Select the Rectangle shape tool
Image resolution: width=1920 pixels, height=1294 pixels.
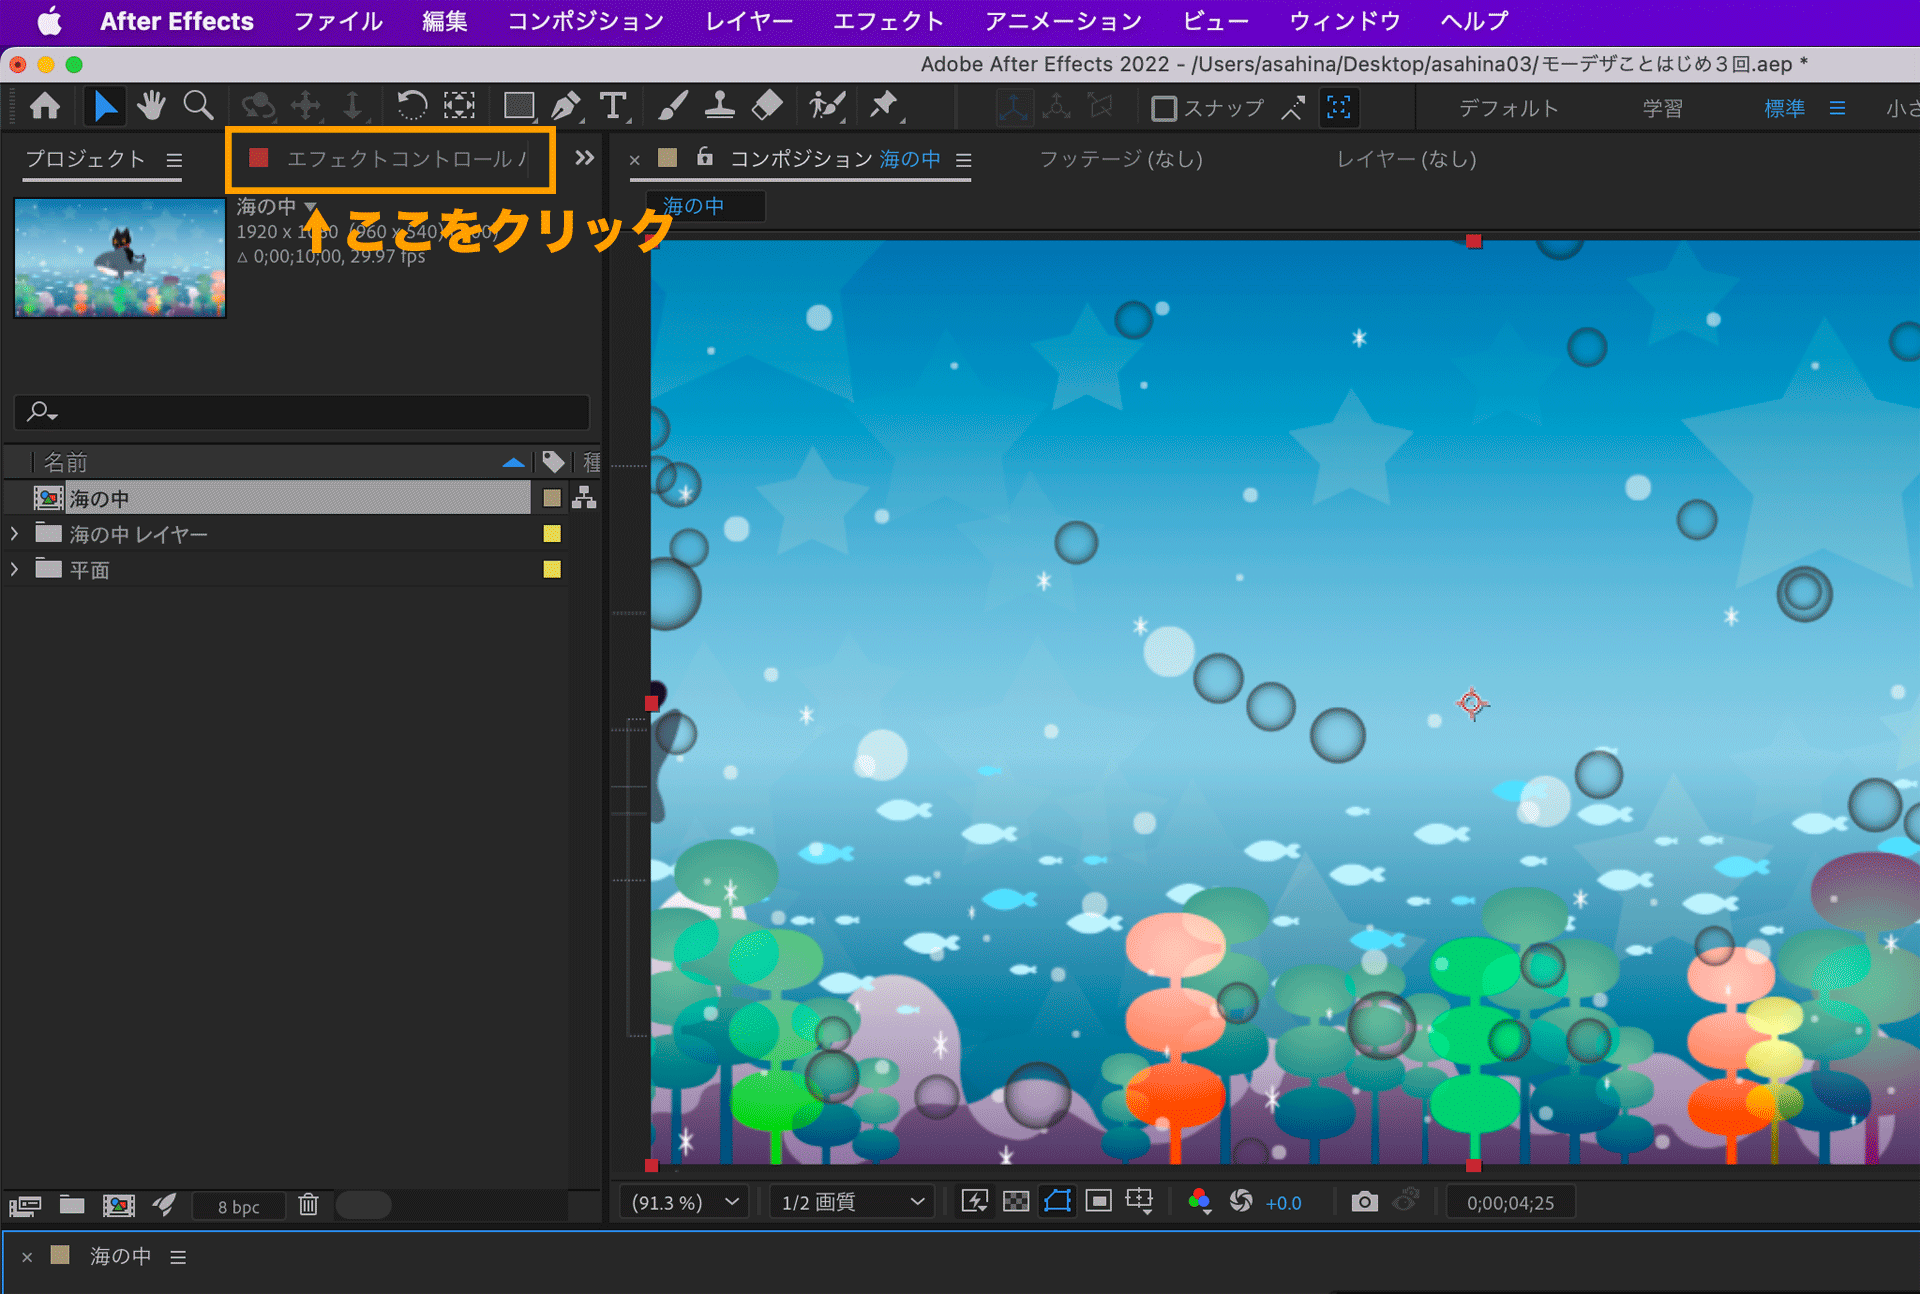coord(518,106)
